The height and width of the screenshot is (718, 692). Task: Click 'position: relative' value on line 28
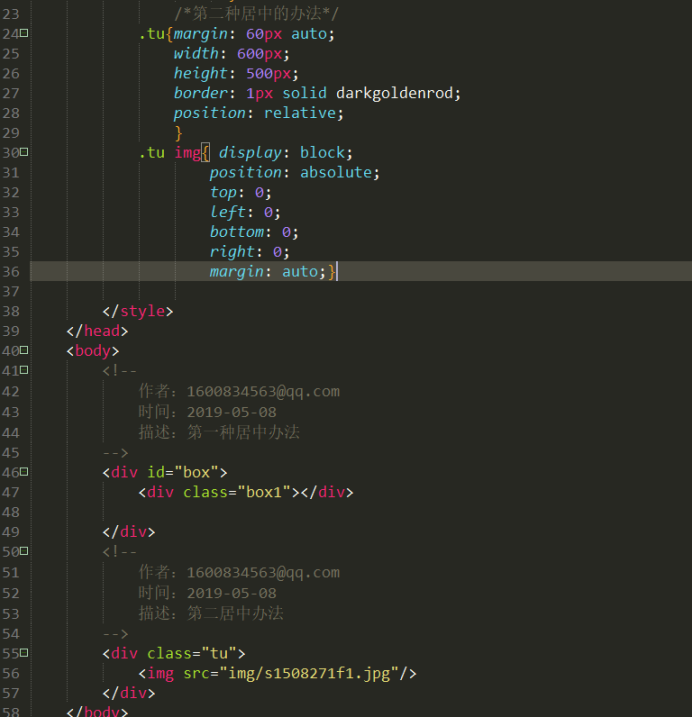click(x=300, y=113)
